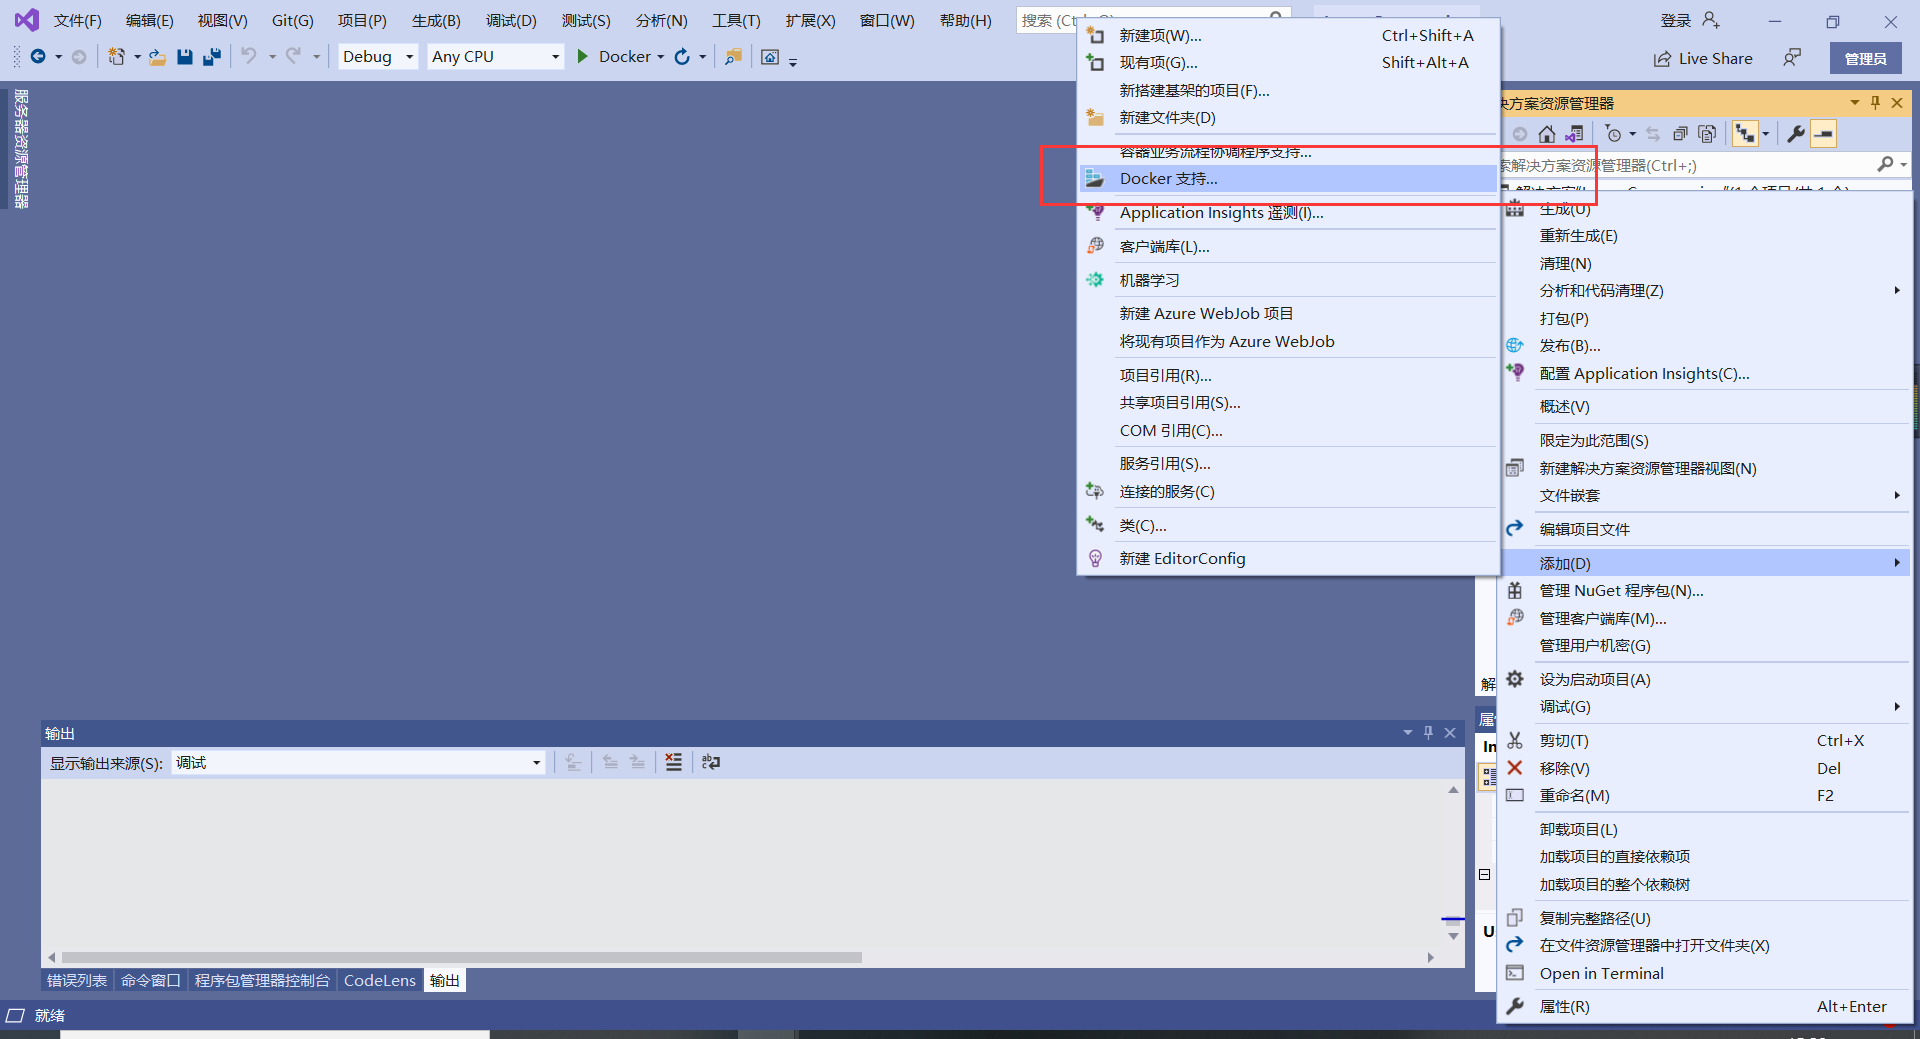1920x1039 pixels.
Task: Click the Collapse All icon in Solution Explorer
Action: click(x=1681, y=134)
